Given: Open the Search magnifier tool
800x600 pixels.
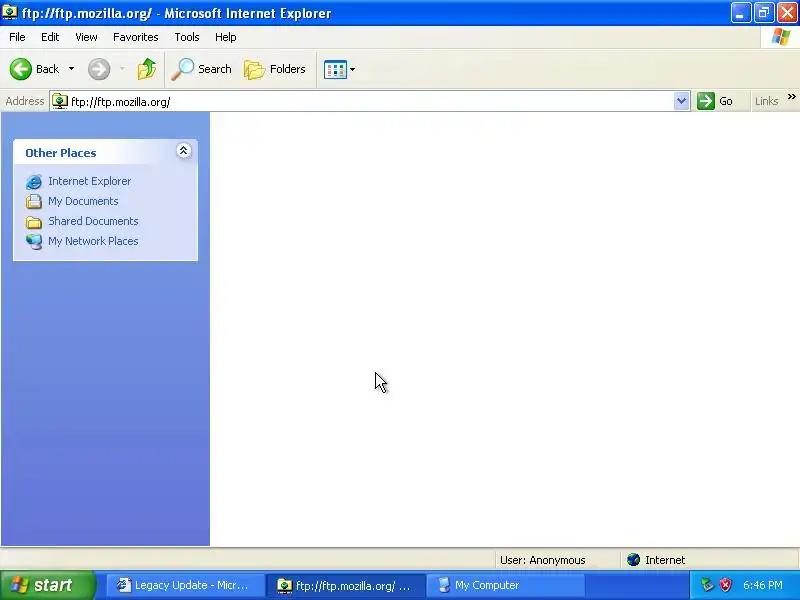Looking at the screenshot, I should pyautogui.click(x=201, y=69).
